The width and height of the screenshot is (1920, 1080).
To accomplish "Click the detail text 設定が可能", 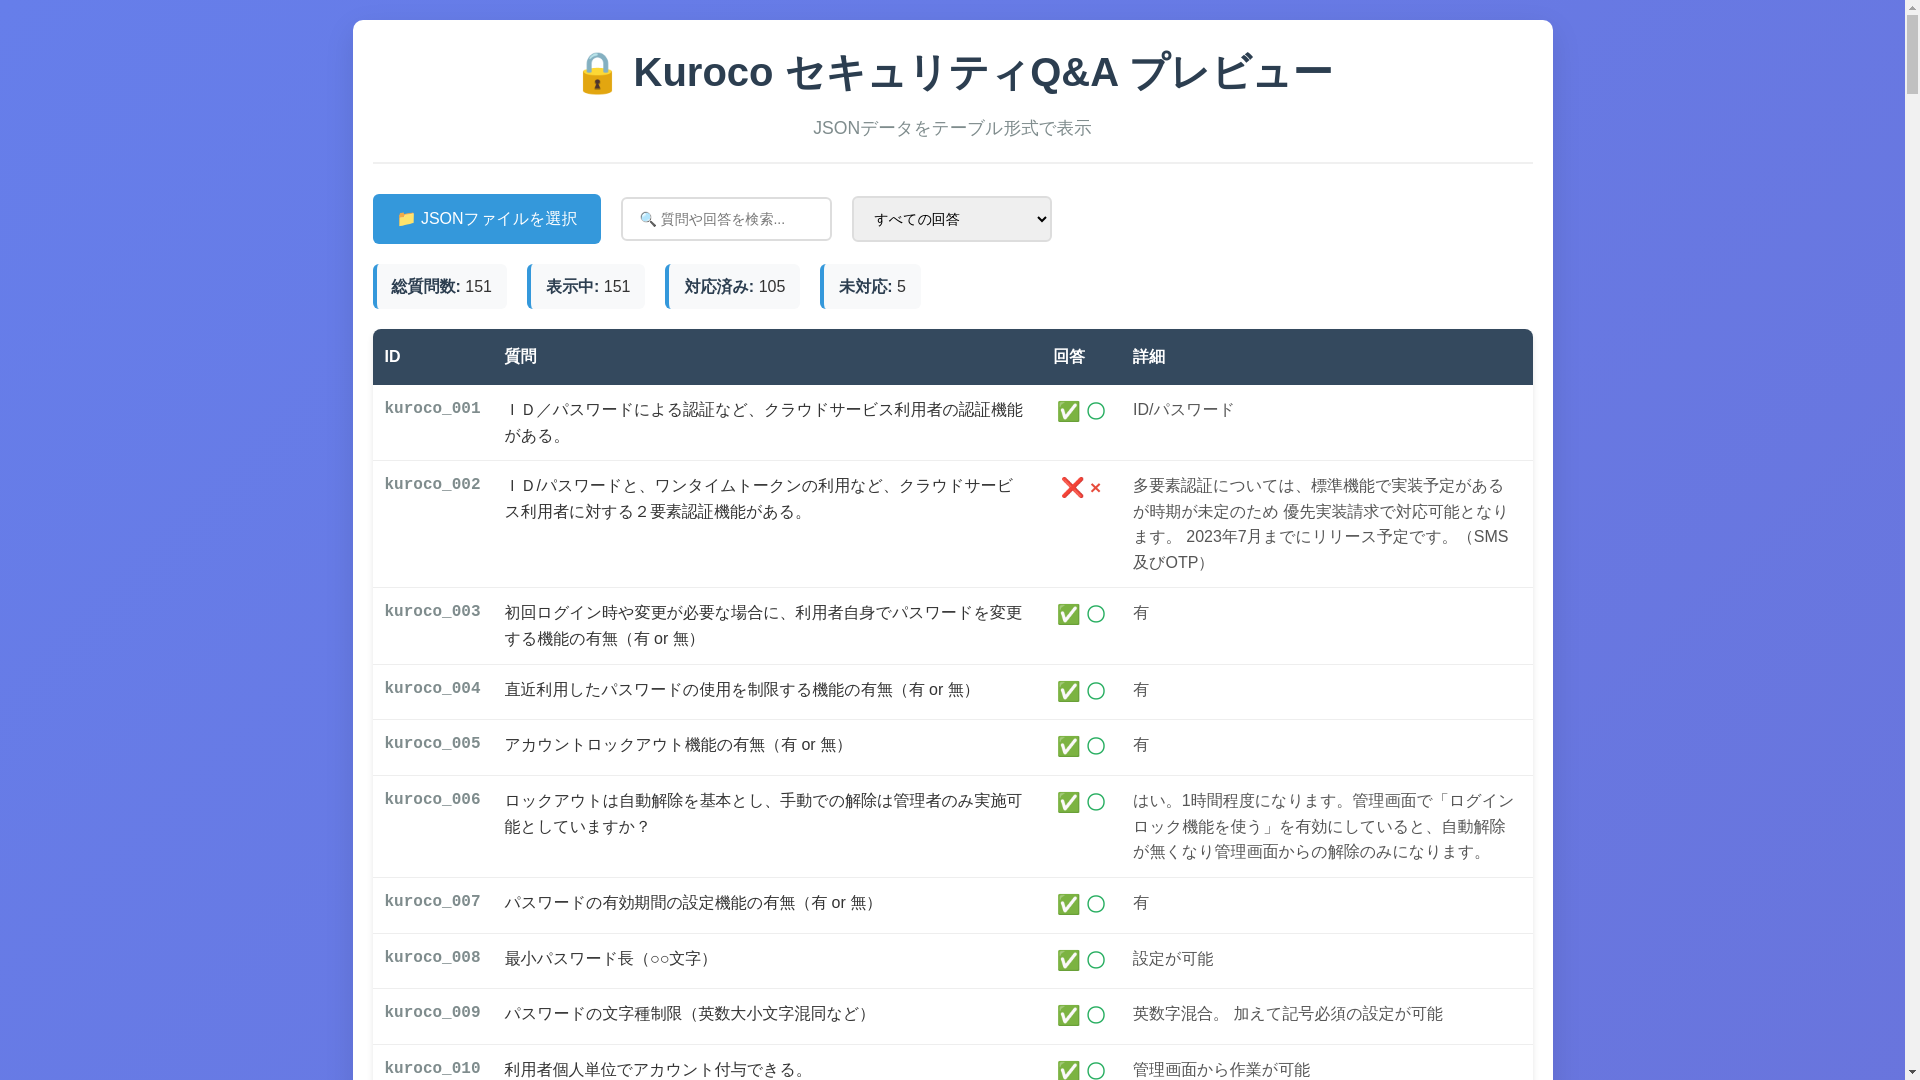I will tap(1172, 960).
